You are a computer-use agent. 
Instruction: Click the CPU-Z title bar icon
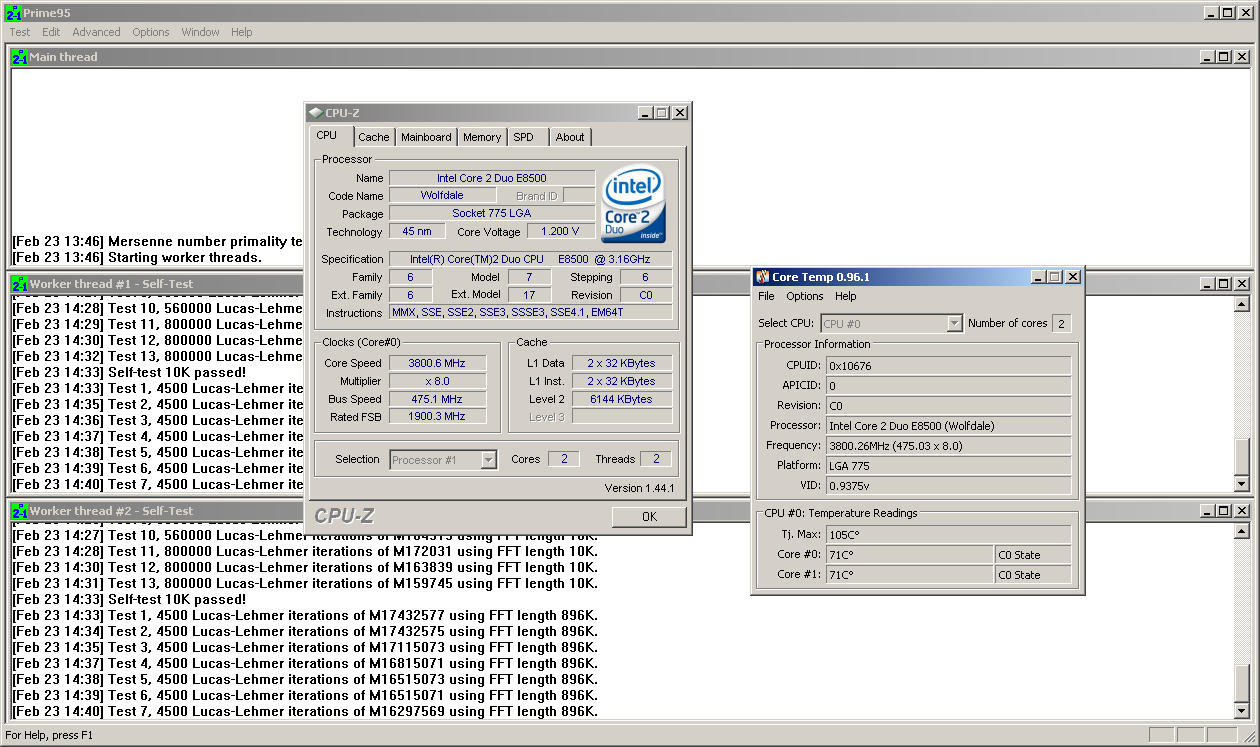(315, 113)
